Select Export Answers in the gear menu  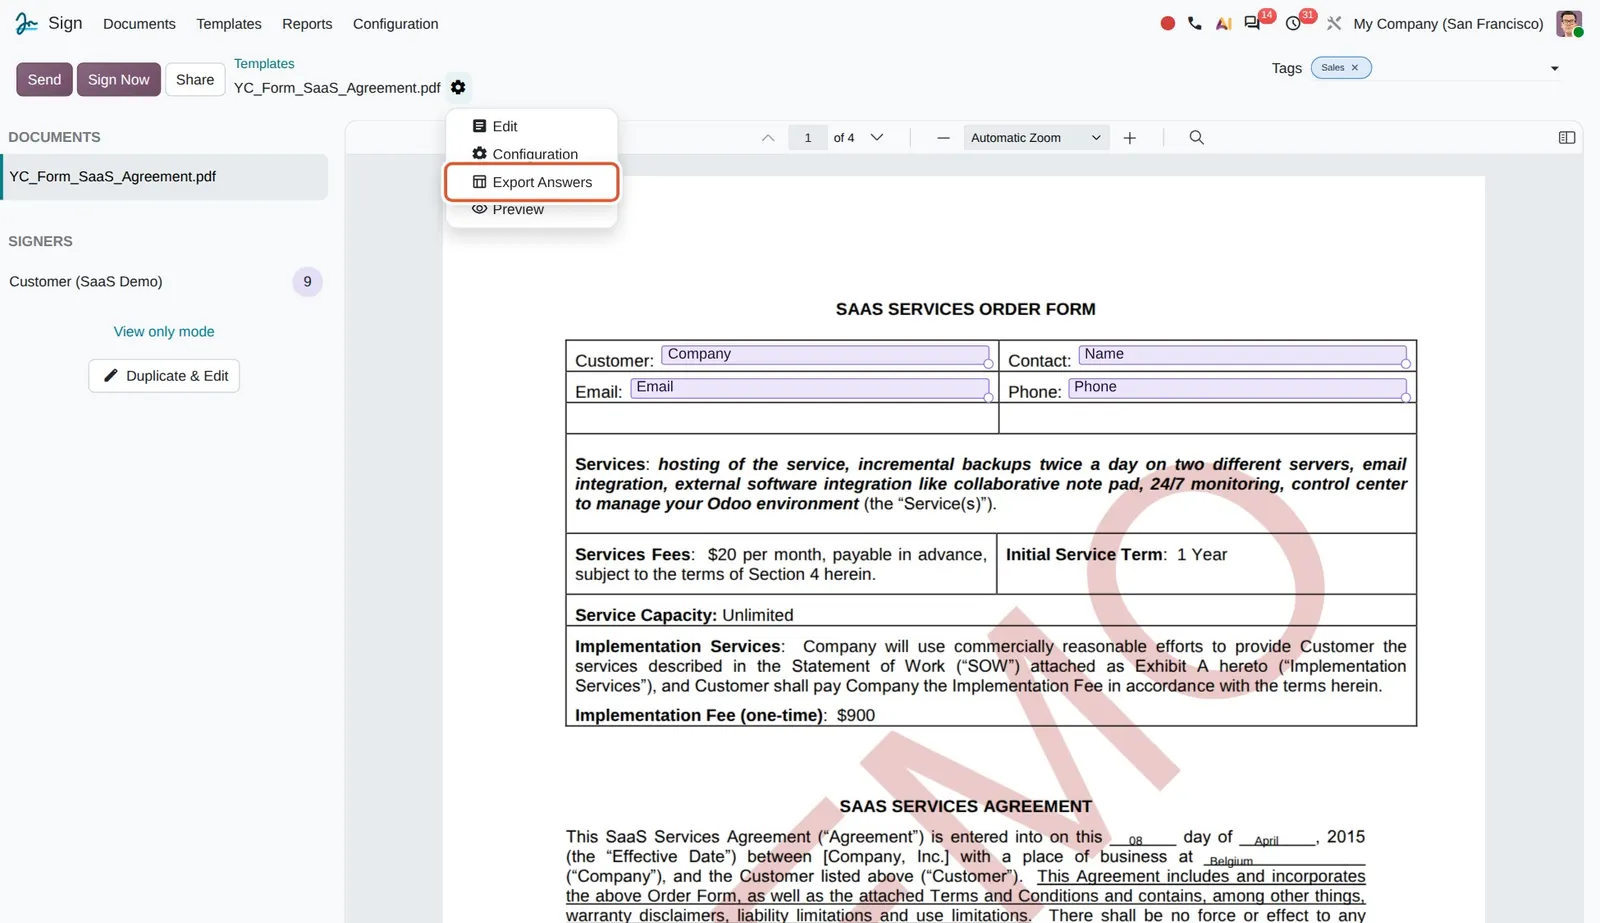(x=532, y=182)
